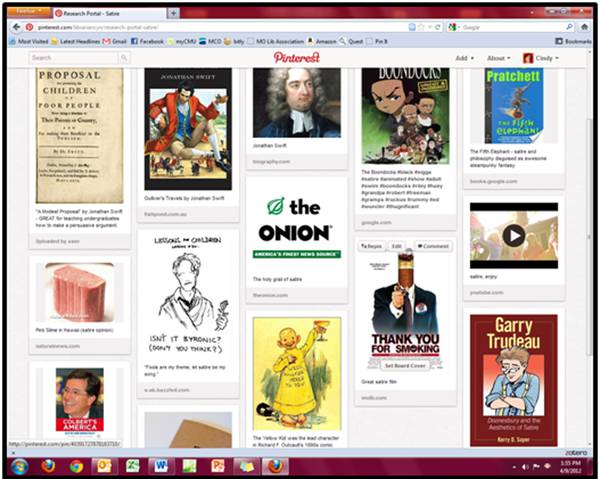Open the Most Visited bookmarks menu
Screen dimensions: 600x479
pyautogui.click(x=31, y=41)
